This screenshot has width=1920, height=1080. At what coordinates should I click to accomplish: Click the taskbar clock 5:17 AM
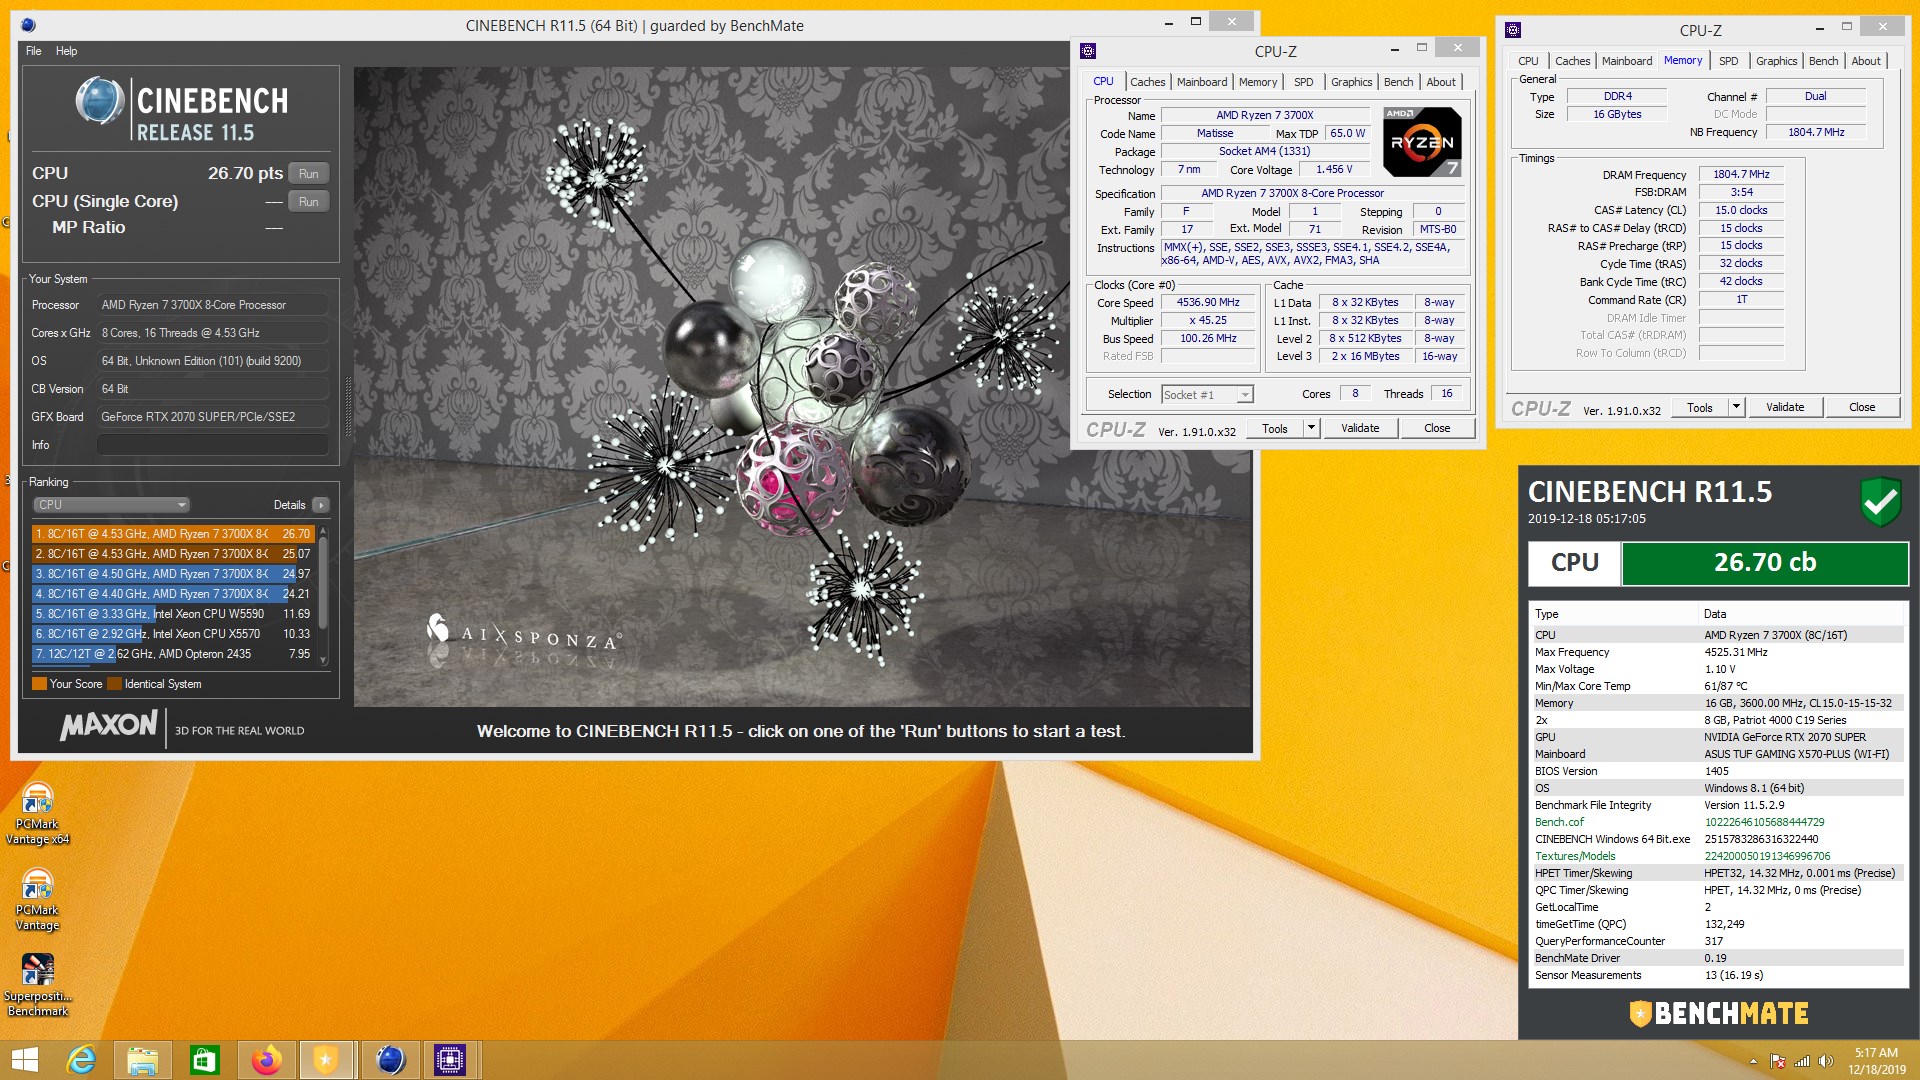(1876, 1052)
